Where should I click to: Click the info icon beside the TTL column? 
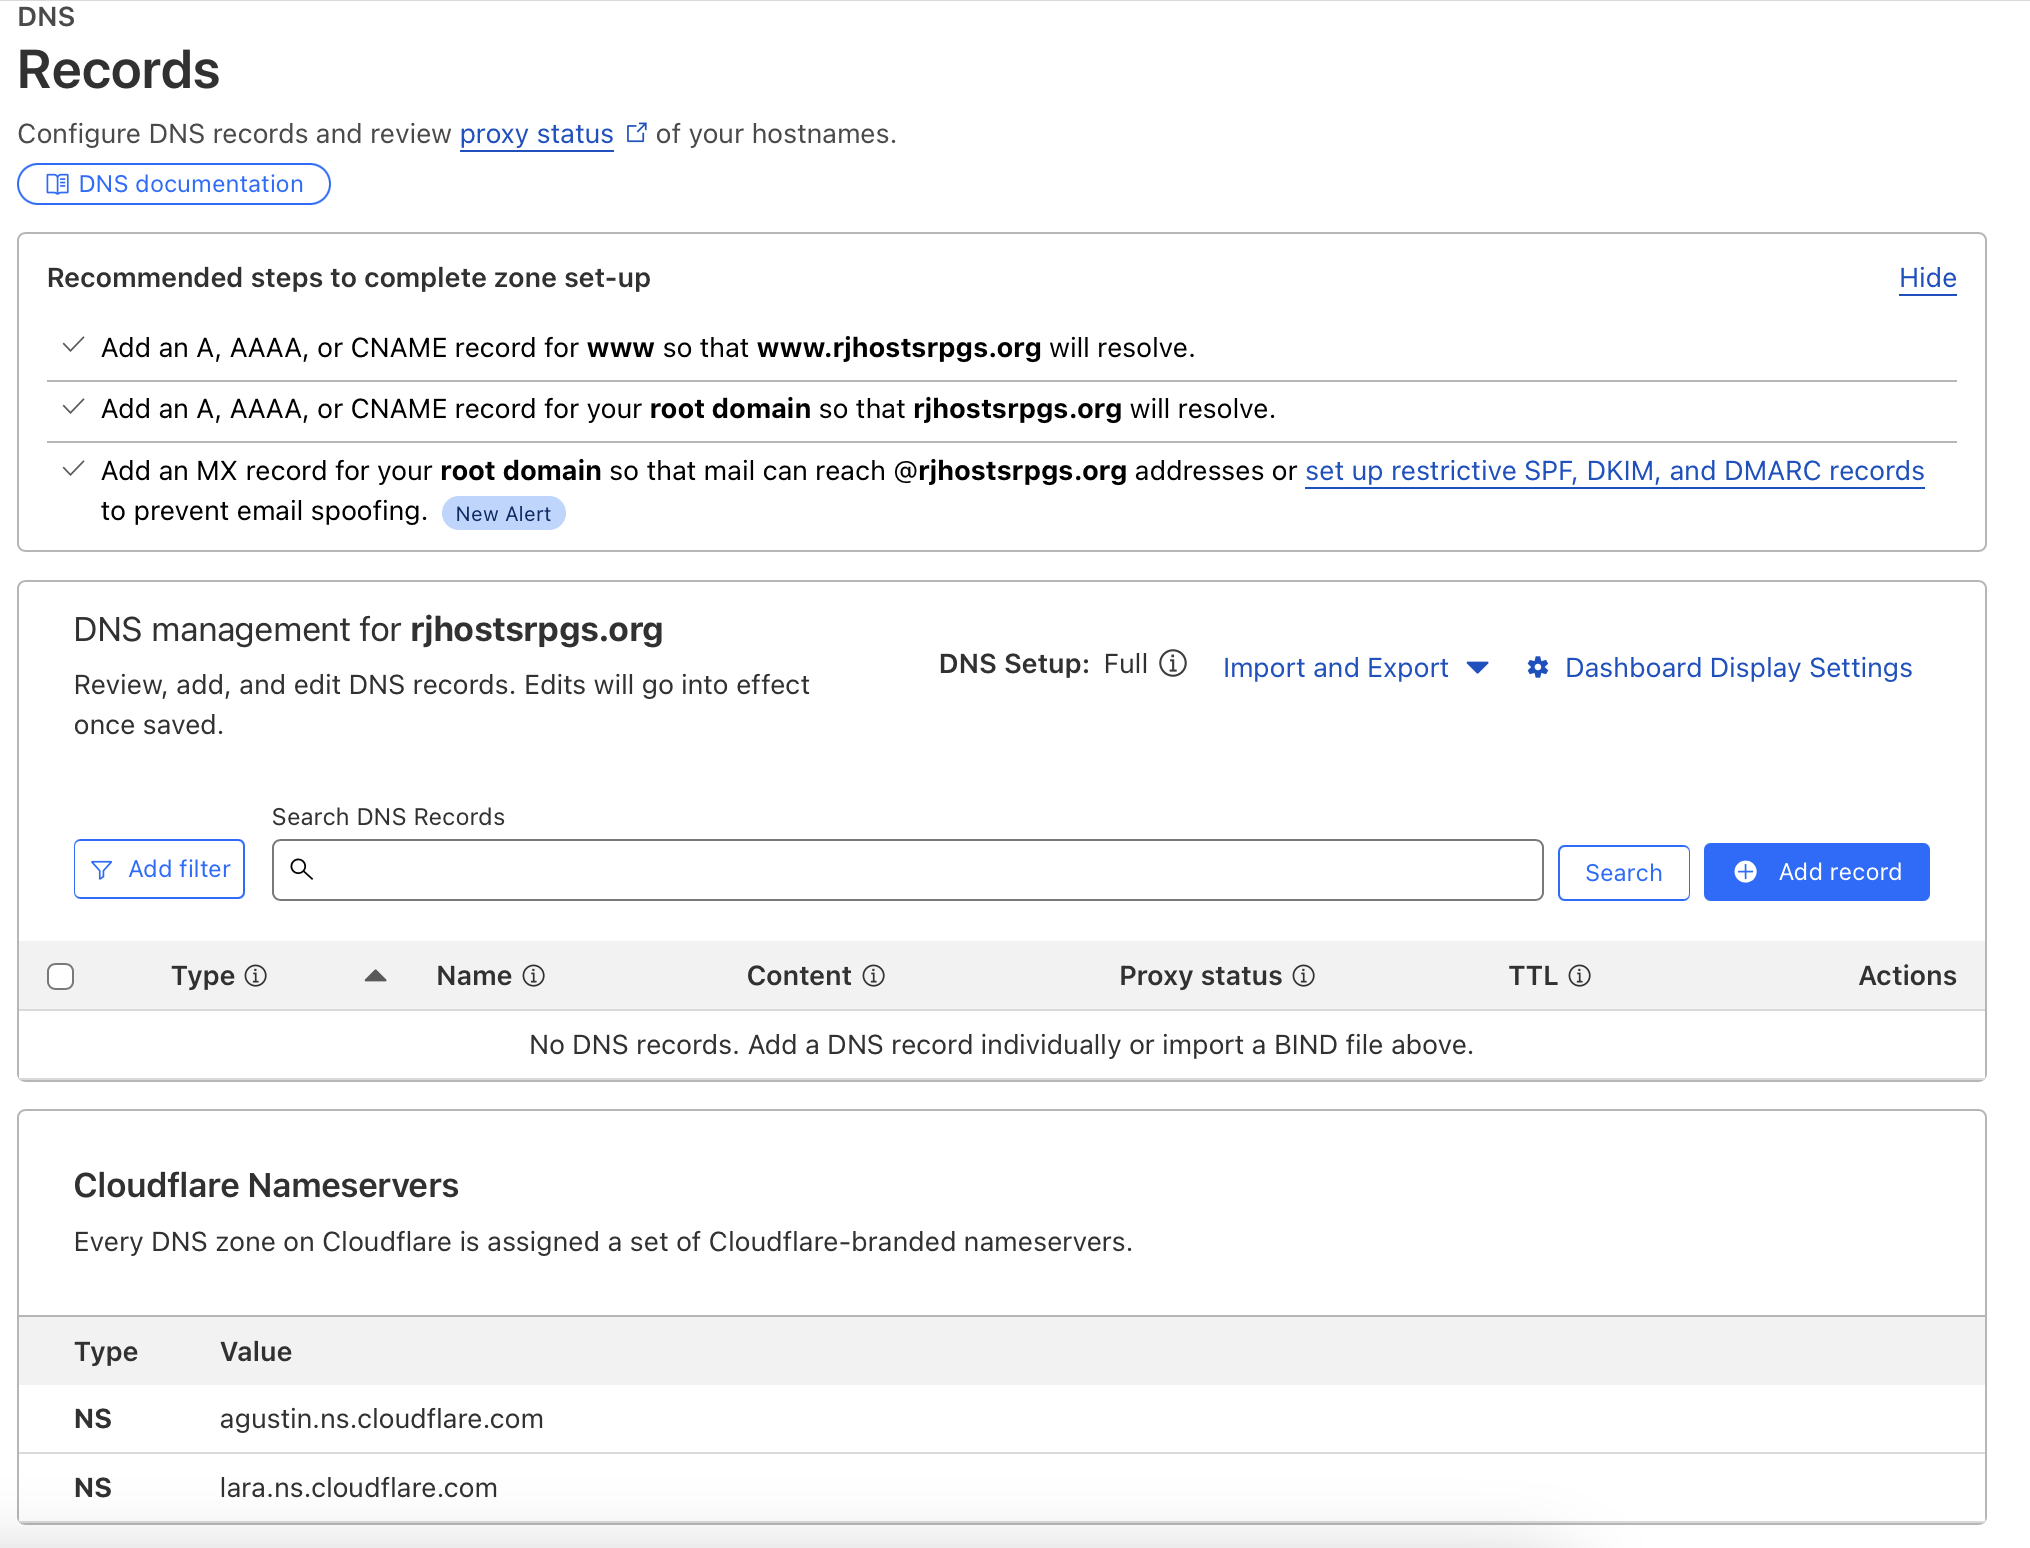click(x=1580, y=975)
